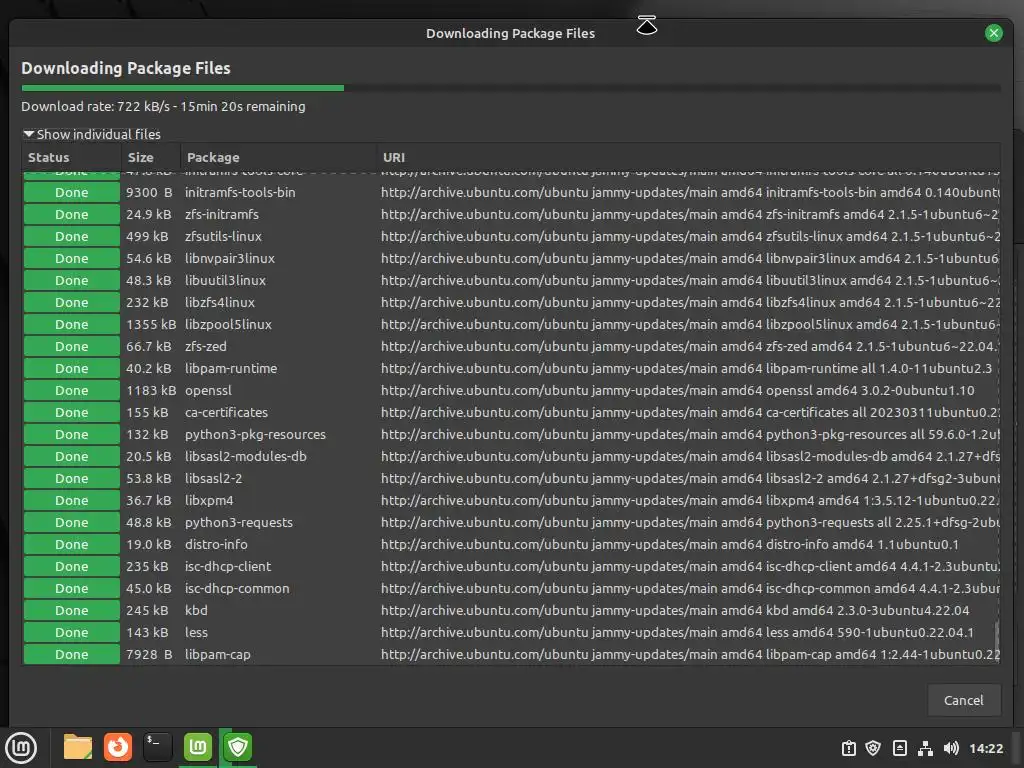Open the Linux Mint start menu
The image size is (1024, 768).
[21, 747]
